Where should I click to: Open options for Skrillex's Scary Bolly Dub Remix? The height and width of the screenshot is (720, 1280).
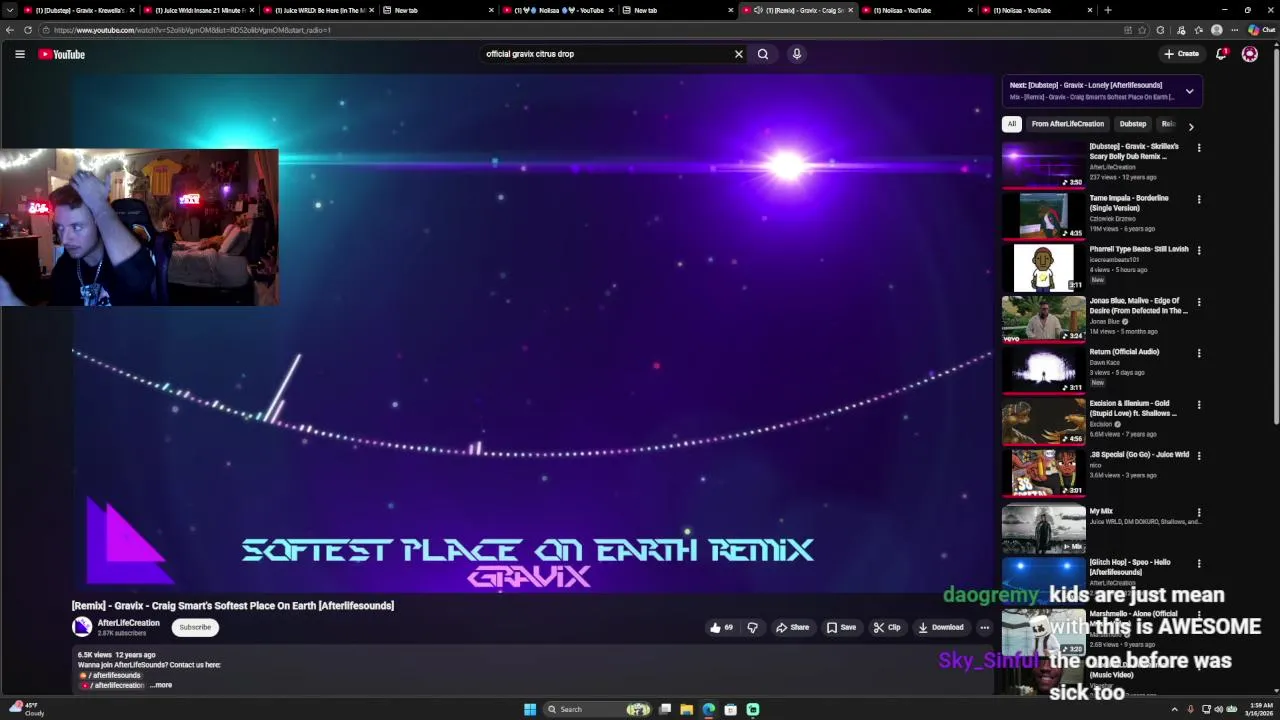coord(1199,148)
